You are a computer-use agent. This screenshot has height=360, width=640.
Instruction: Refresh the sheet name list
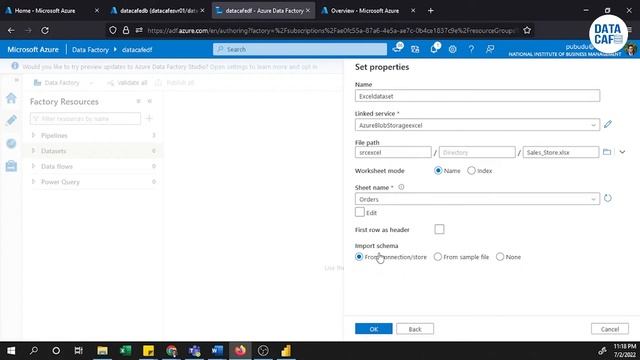(x=608, y=198)
